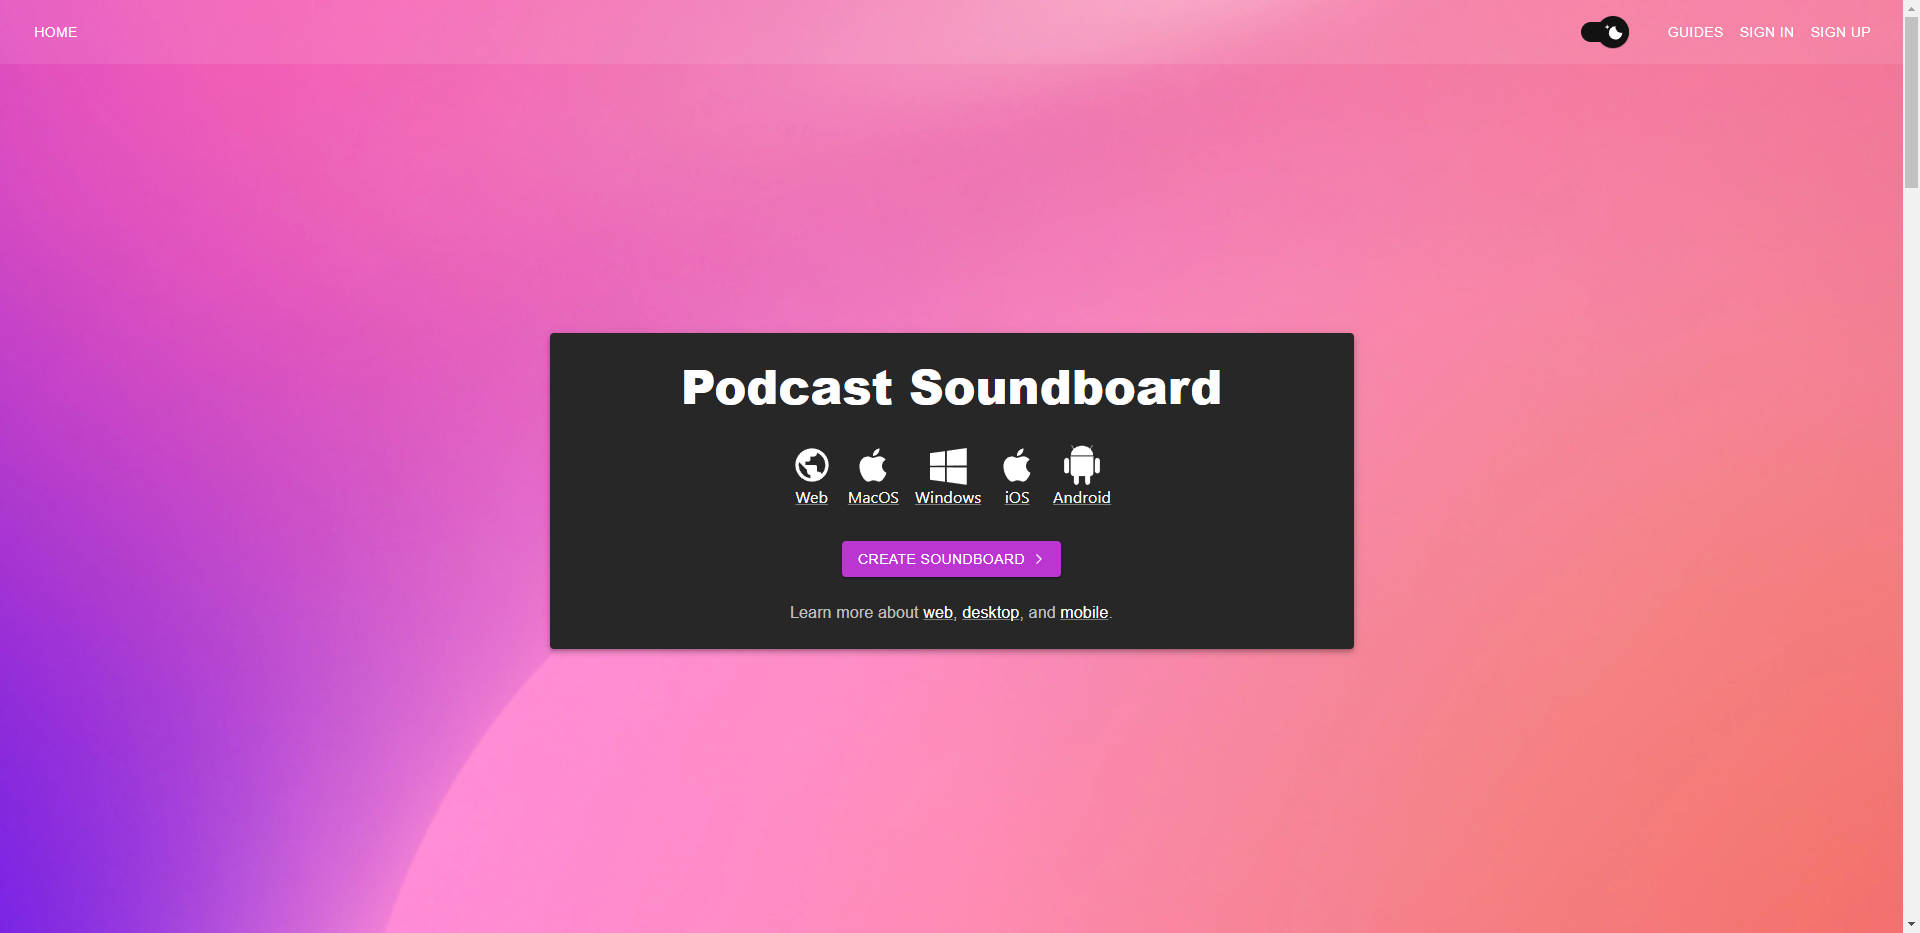The height and width of the screenshot is (933, 1920).
Task: Open the Sign Up page
Action: tap(1839, 32)
